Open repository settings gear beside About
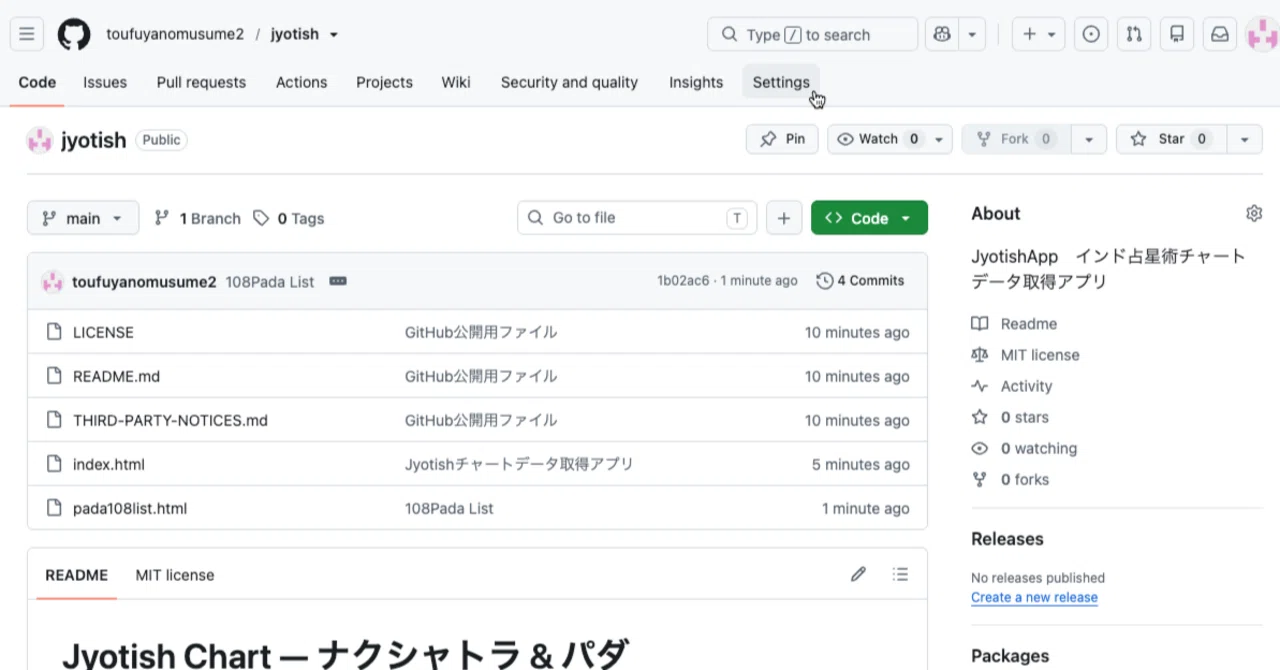 tap(1254, 213)
